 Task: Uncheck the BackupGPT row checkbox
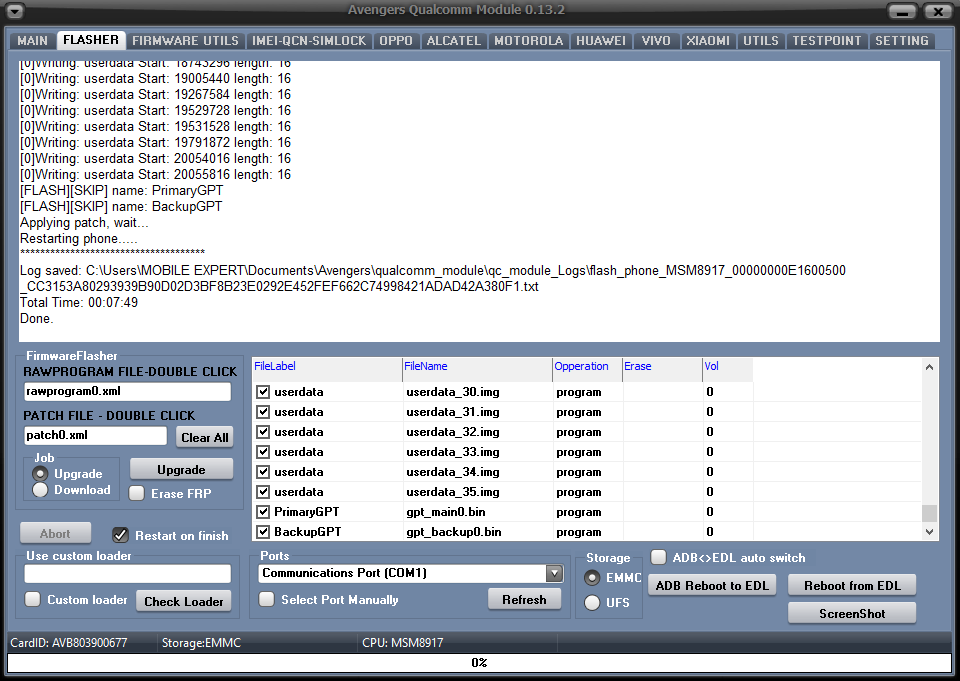[263, 532]
